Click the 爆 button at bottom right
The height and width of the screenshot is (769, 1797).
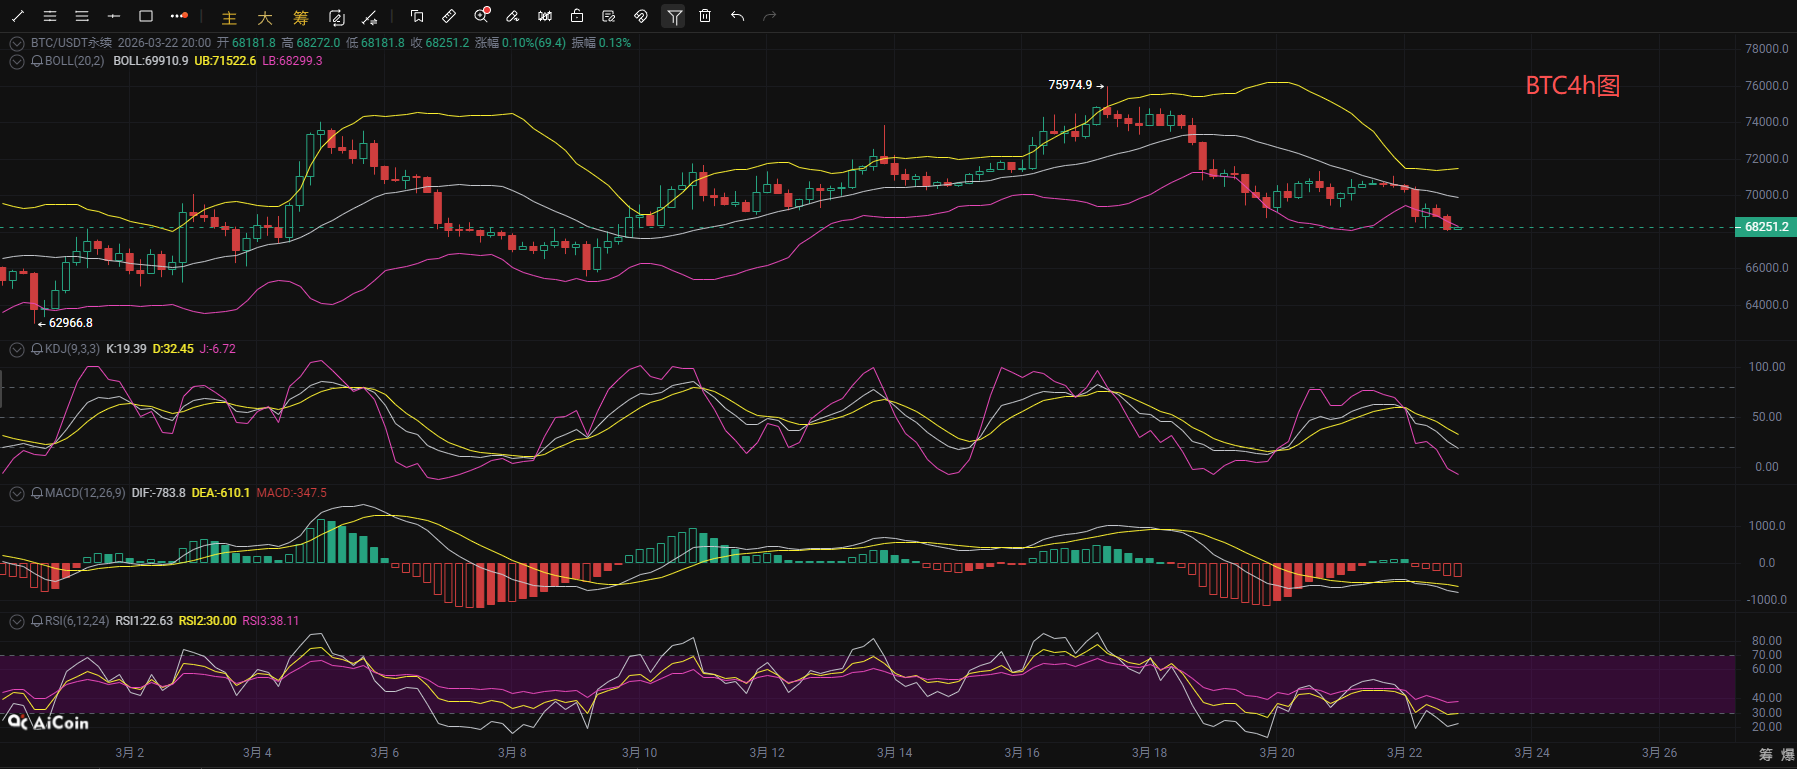(x=1787, y=754)
